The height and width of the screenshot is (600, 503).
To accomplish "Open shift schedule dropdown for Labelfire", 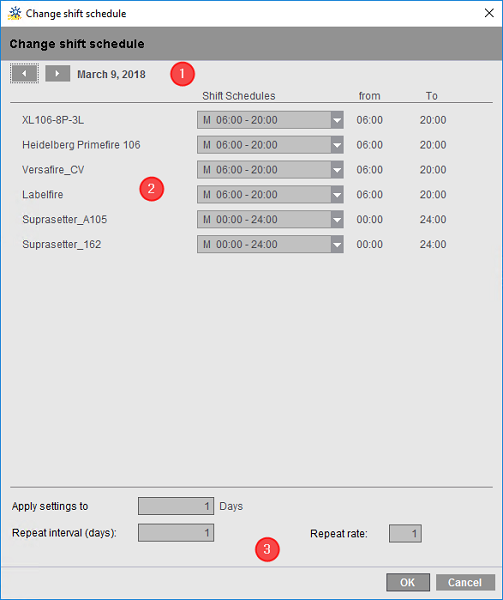I will pos(270,195).
